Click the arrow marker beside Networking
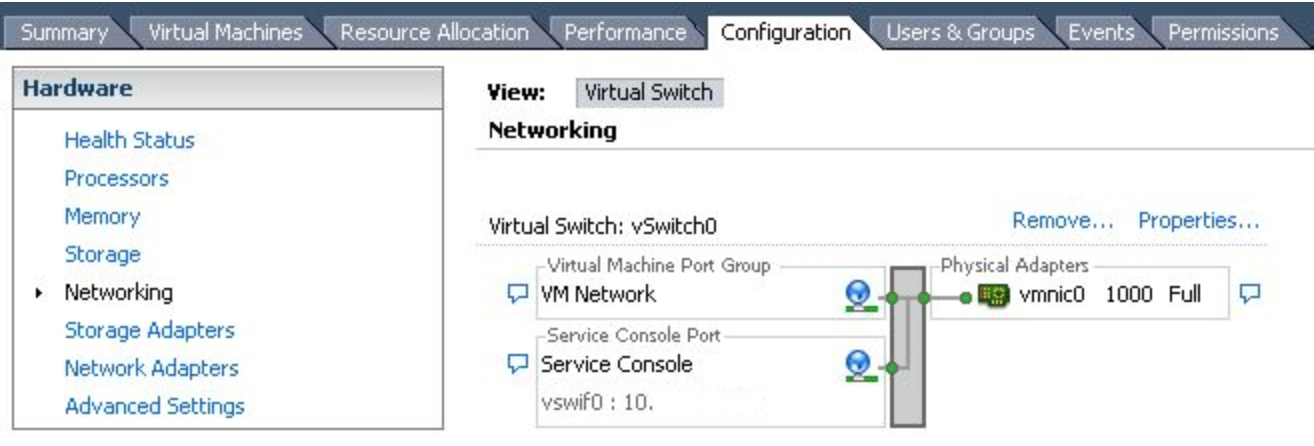This screenshot has height=446, width=1314. click(x=38, y=293)
